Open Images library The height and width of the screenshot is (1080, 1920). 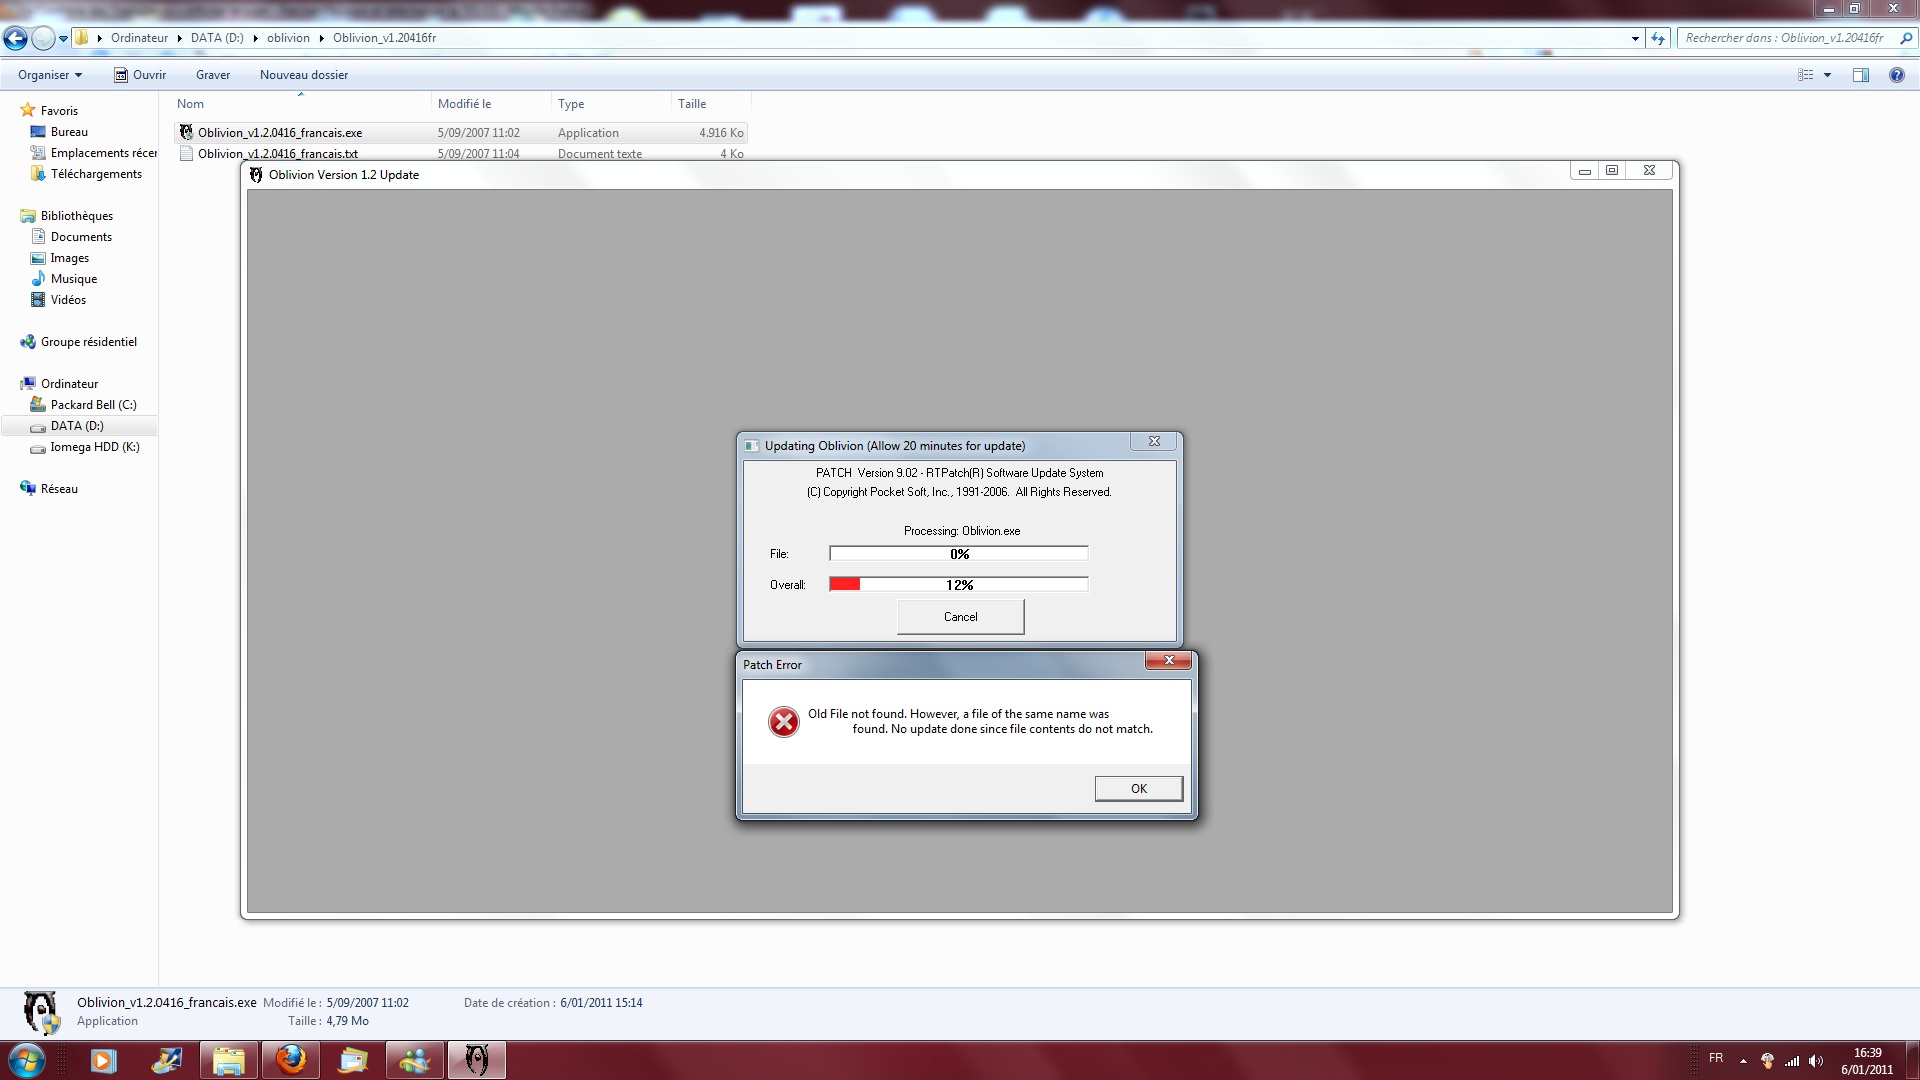70,258
